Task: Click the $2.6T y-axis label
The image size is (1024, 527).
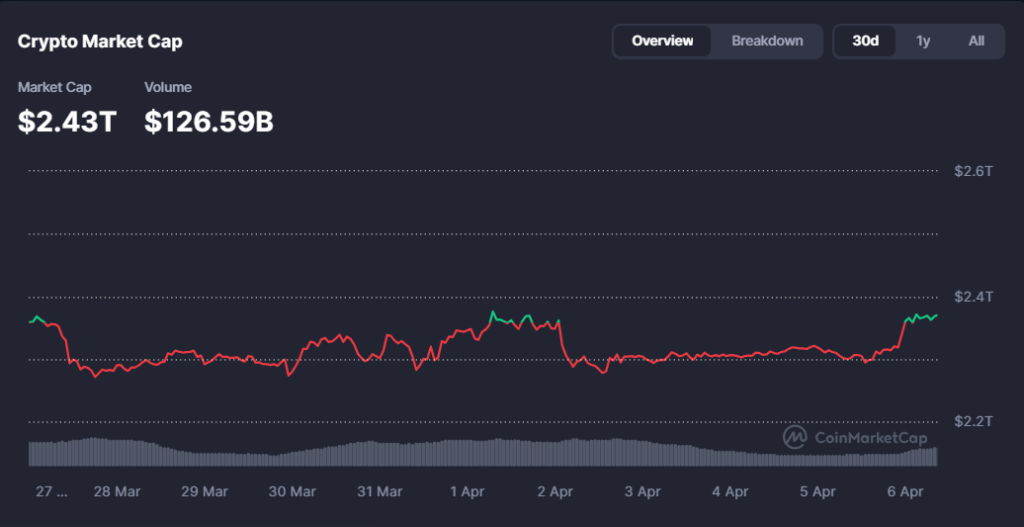Action: [973, 171]
